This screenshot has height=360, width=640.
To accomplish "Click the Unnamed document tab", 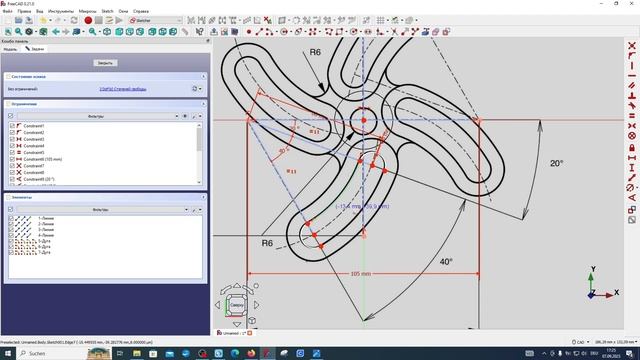I will (234, 333).
